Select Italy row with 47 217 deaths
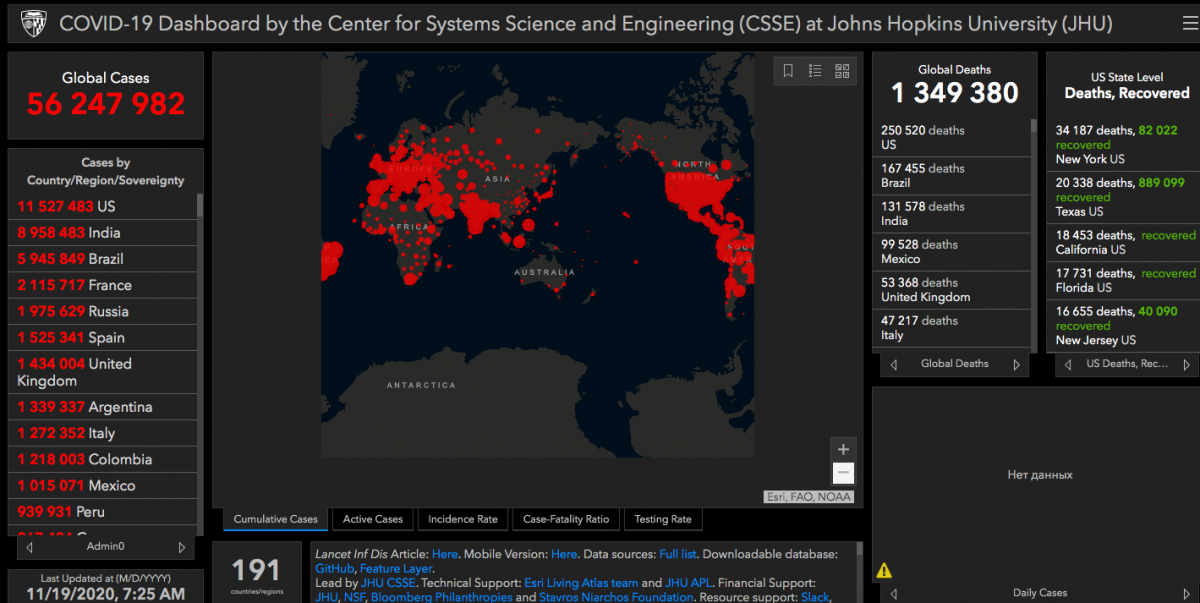Image resolution: width=1200 pixels, height=603 pixels. click(x=952, y=327)
